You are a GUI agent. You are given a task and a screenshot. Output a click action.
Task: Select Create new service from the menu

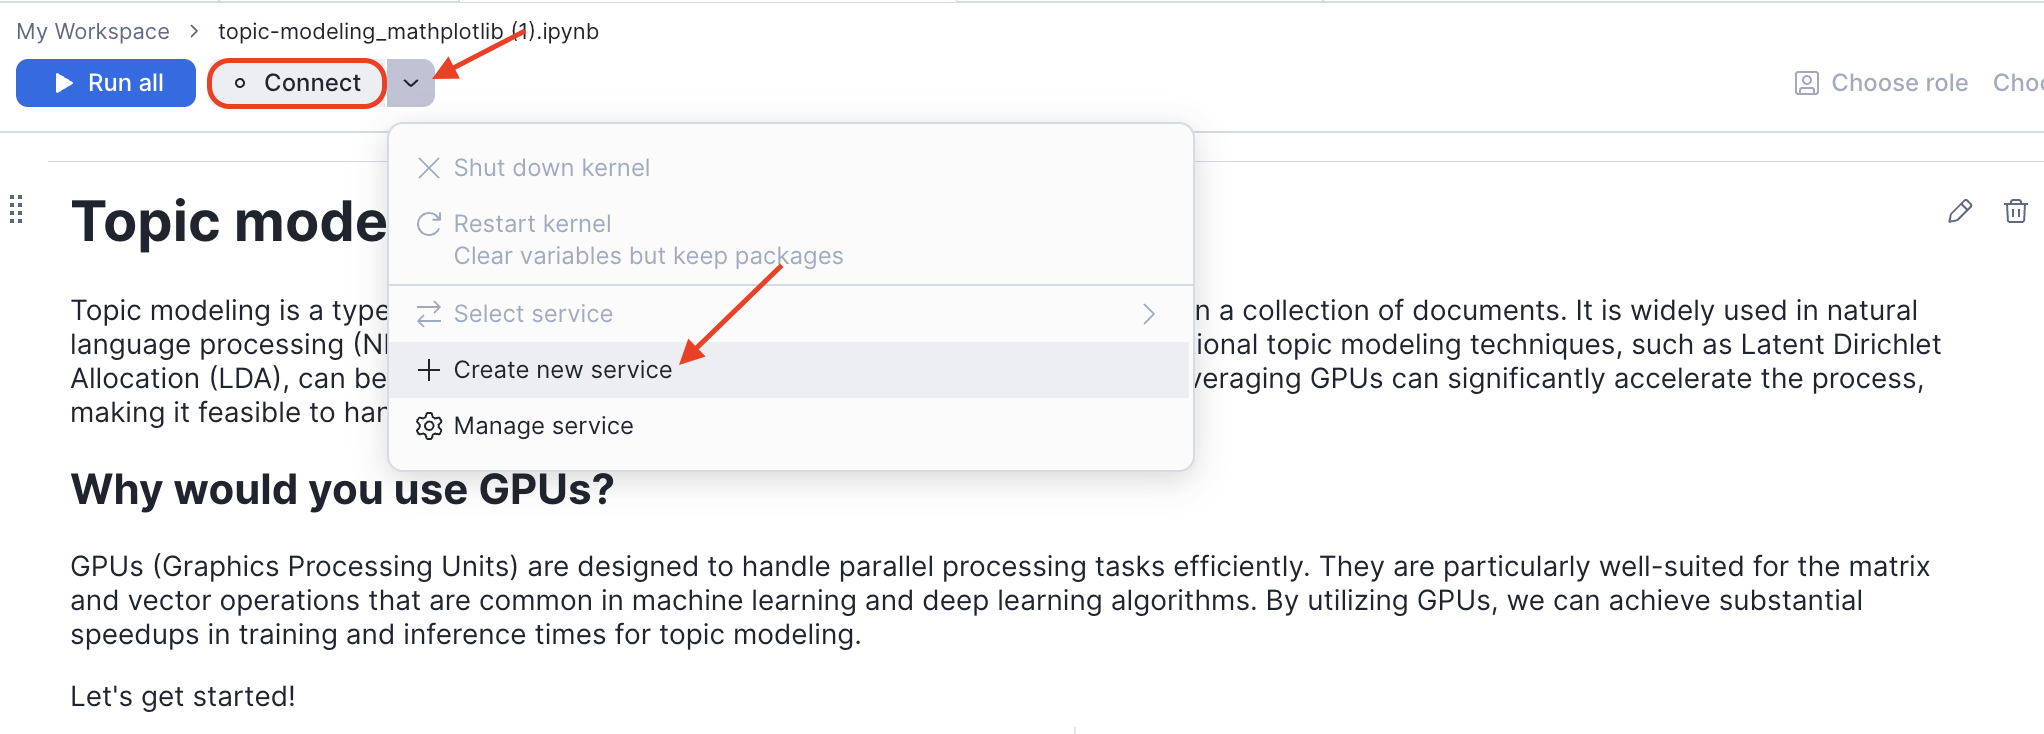click(562, 369)
